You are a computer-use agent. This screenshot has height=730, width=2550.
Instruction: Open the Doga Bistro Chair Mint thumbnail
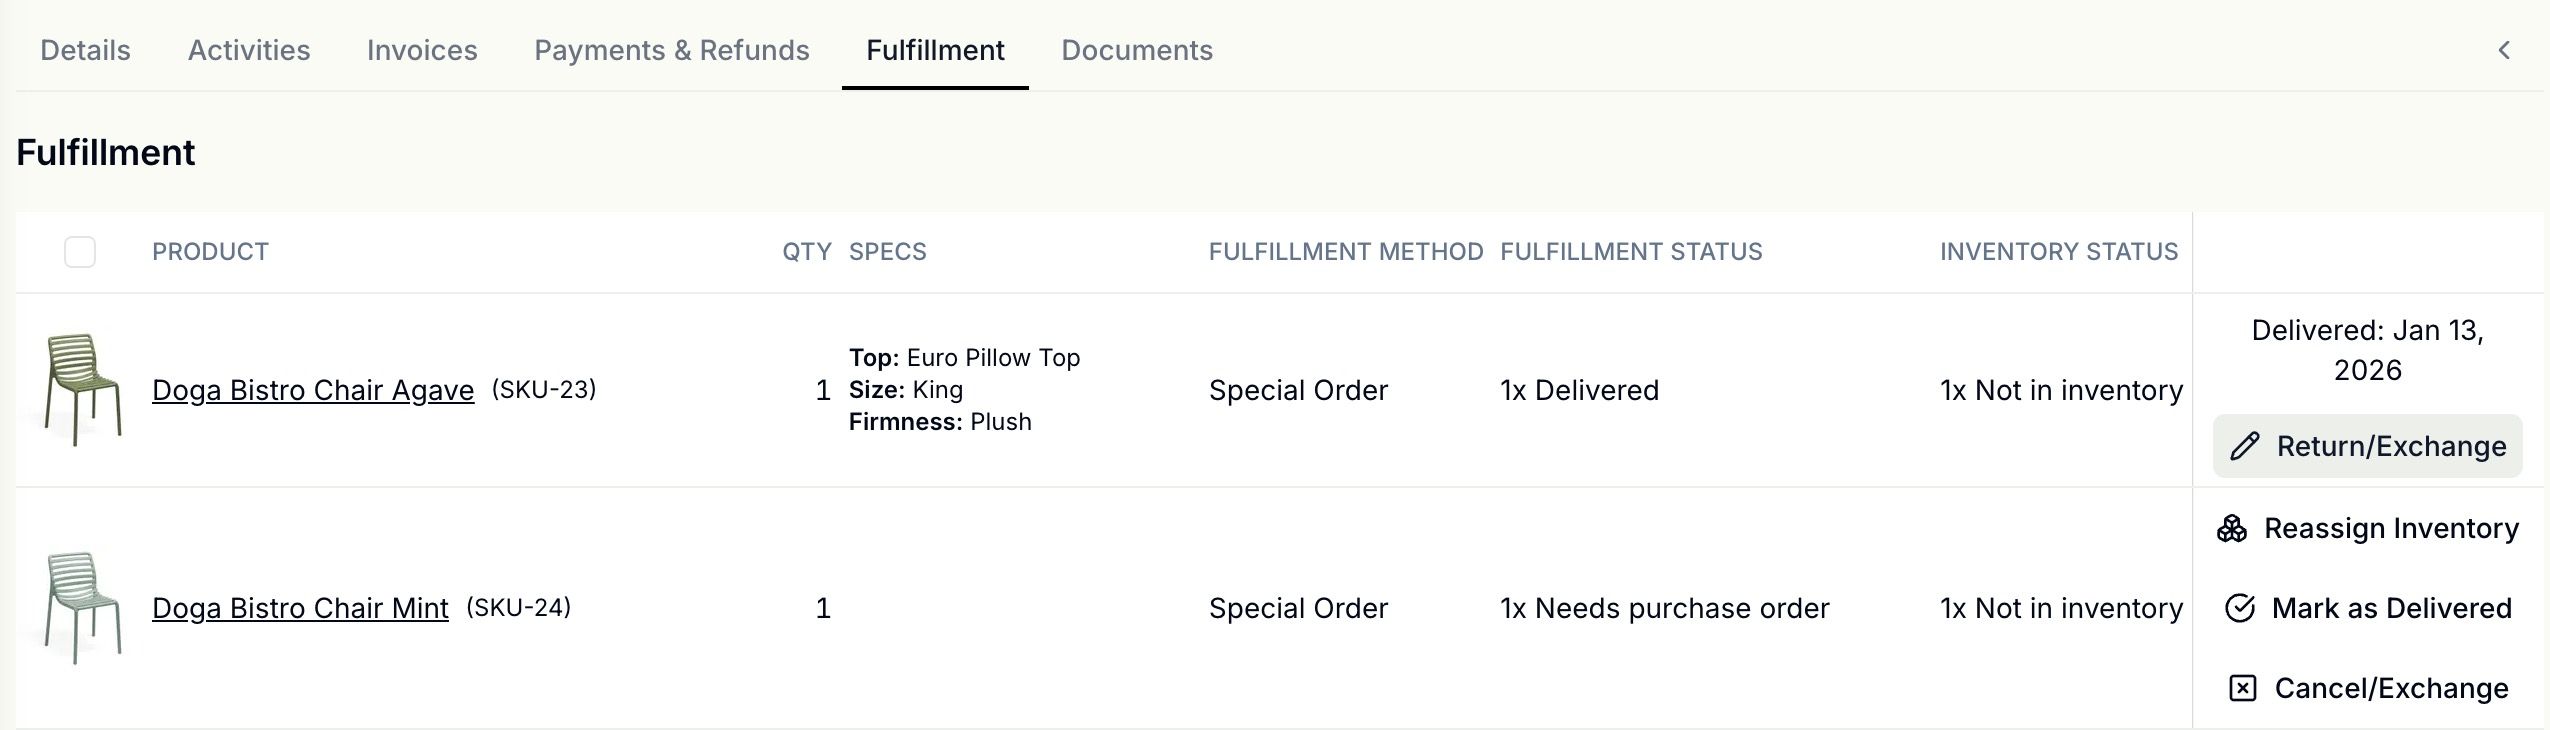coord(82,608)
